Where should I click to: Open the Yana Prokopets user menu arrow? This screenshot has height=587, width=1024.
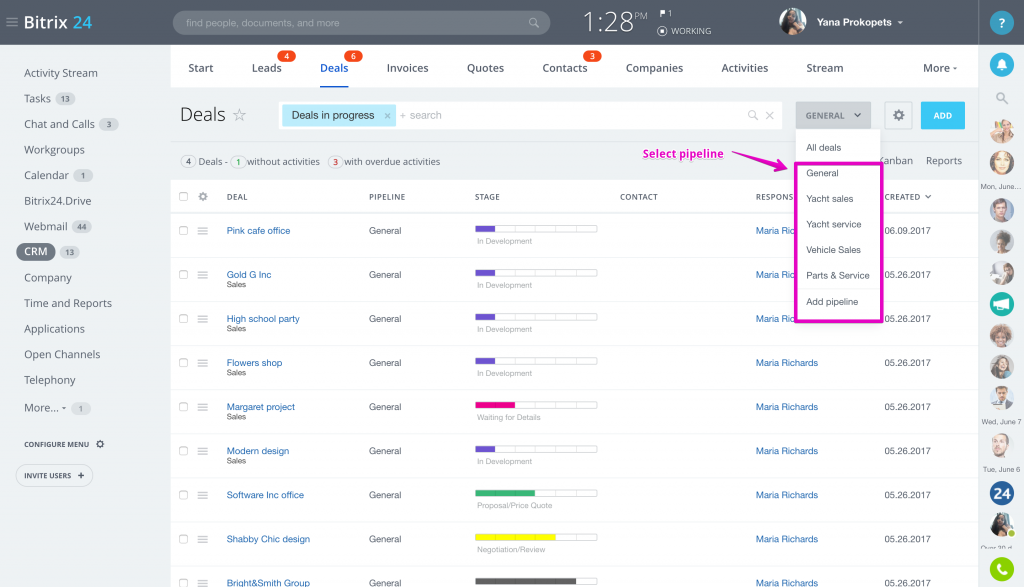pos(901,23)
